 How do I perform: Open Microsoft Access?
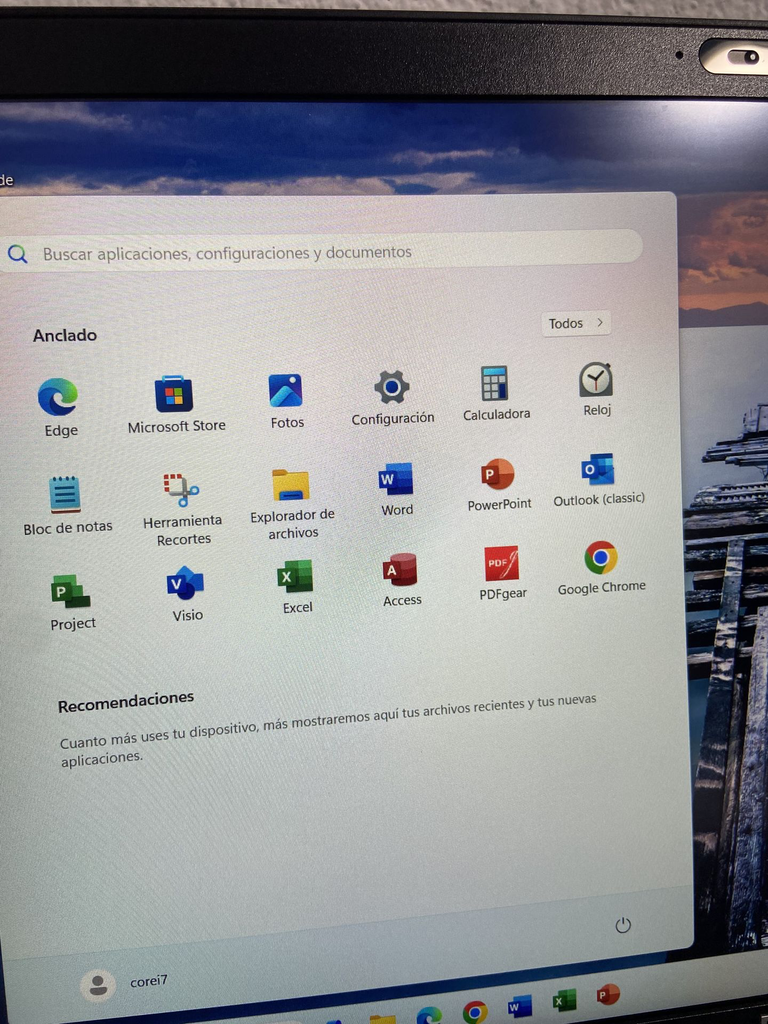tap(400, 580)
